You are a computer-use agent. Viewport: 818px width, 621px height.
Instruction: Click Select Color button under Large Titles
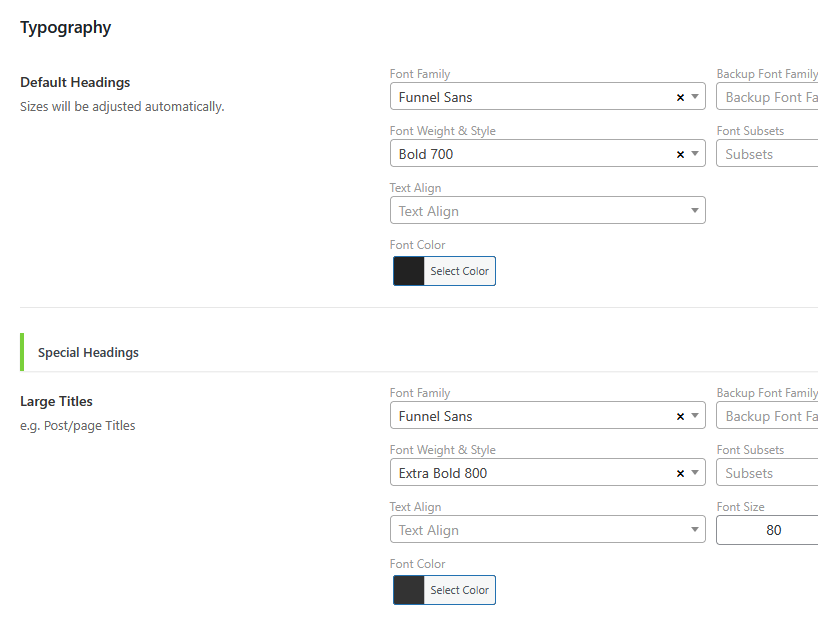[x=460, y=590]
